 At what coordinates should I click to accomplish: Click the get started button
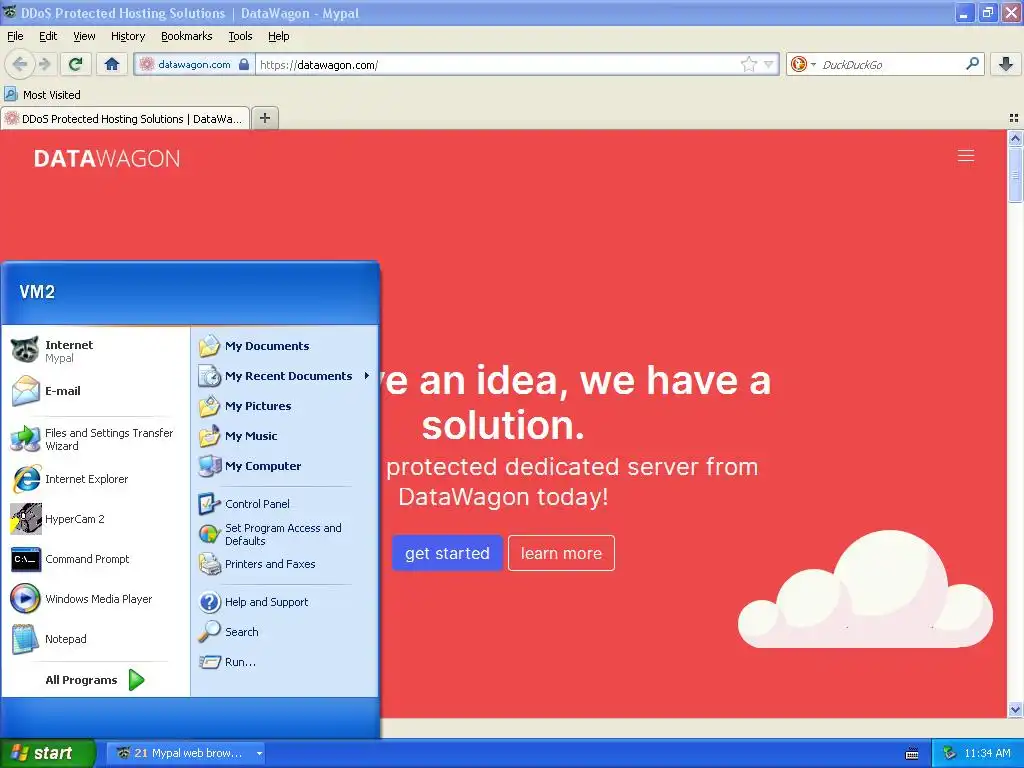pos(447,553)
